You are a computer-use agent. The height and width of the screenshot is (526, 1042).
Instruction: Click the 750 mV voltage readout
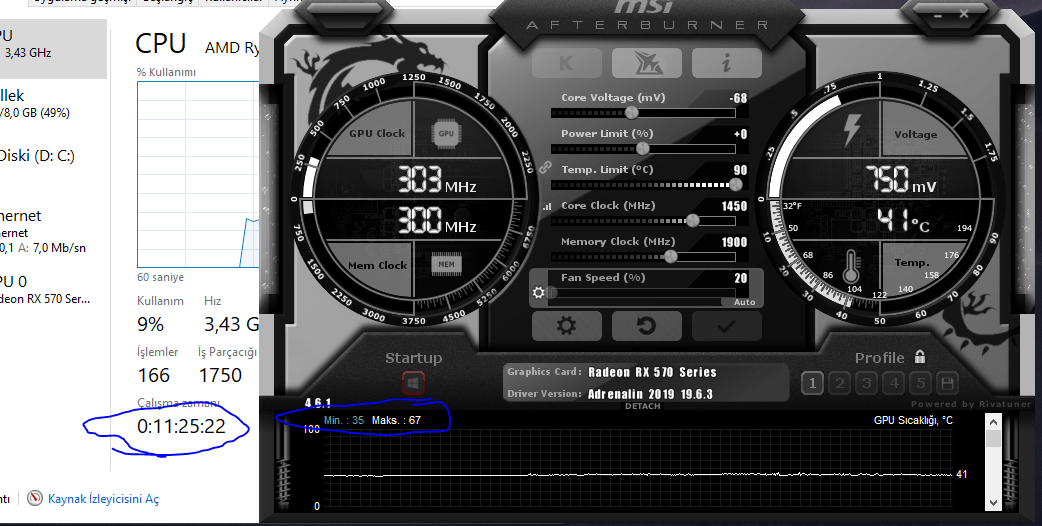pyautogui.click(x=900, y=179)
